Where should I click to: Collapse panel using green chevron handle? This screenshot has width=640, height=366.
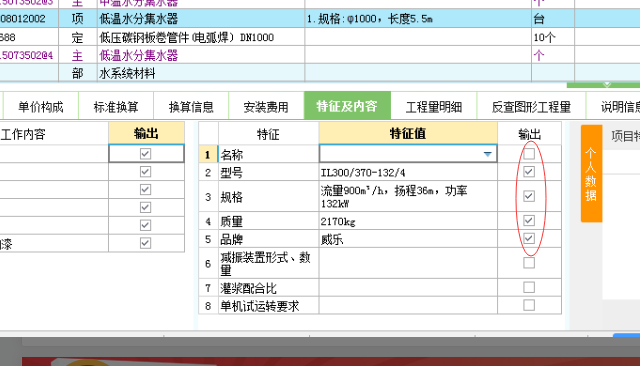[607, 84]
